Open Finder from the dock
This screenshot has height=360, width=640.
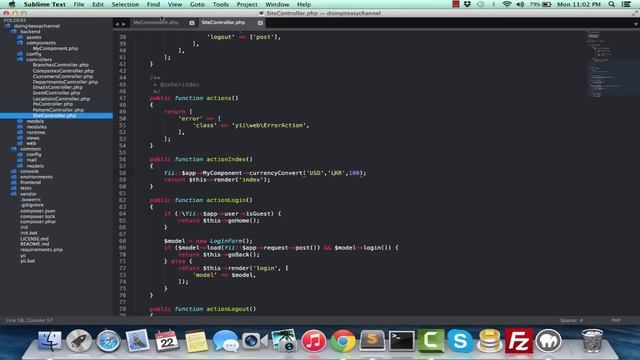[50, 340]
